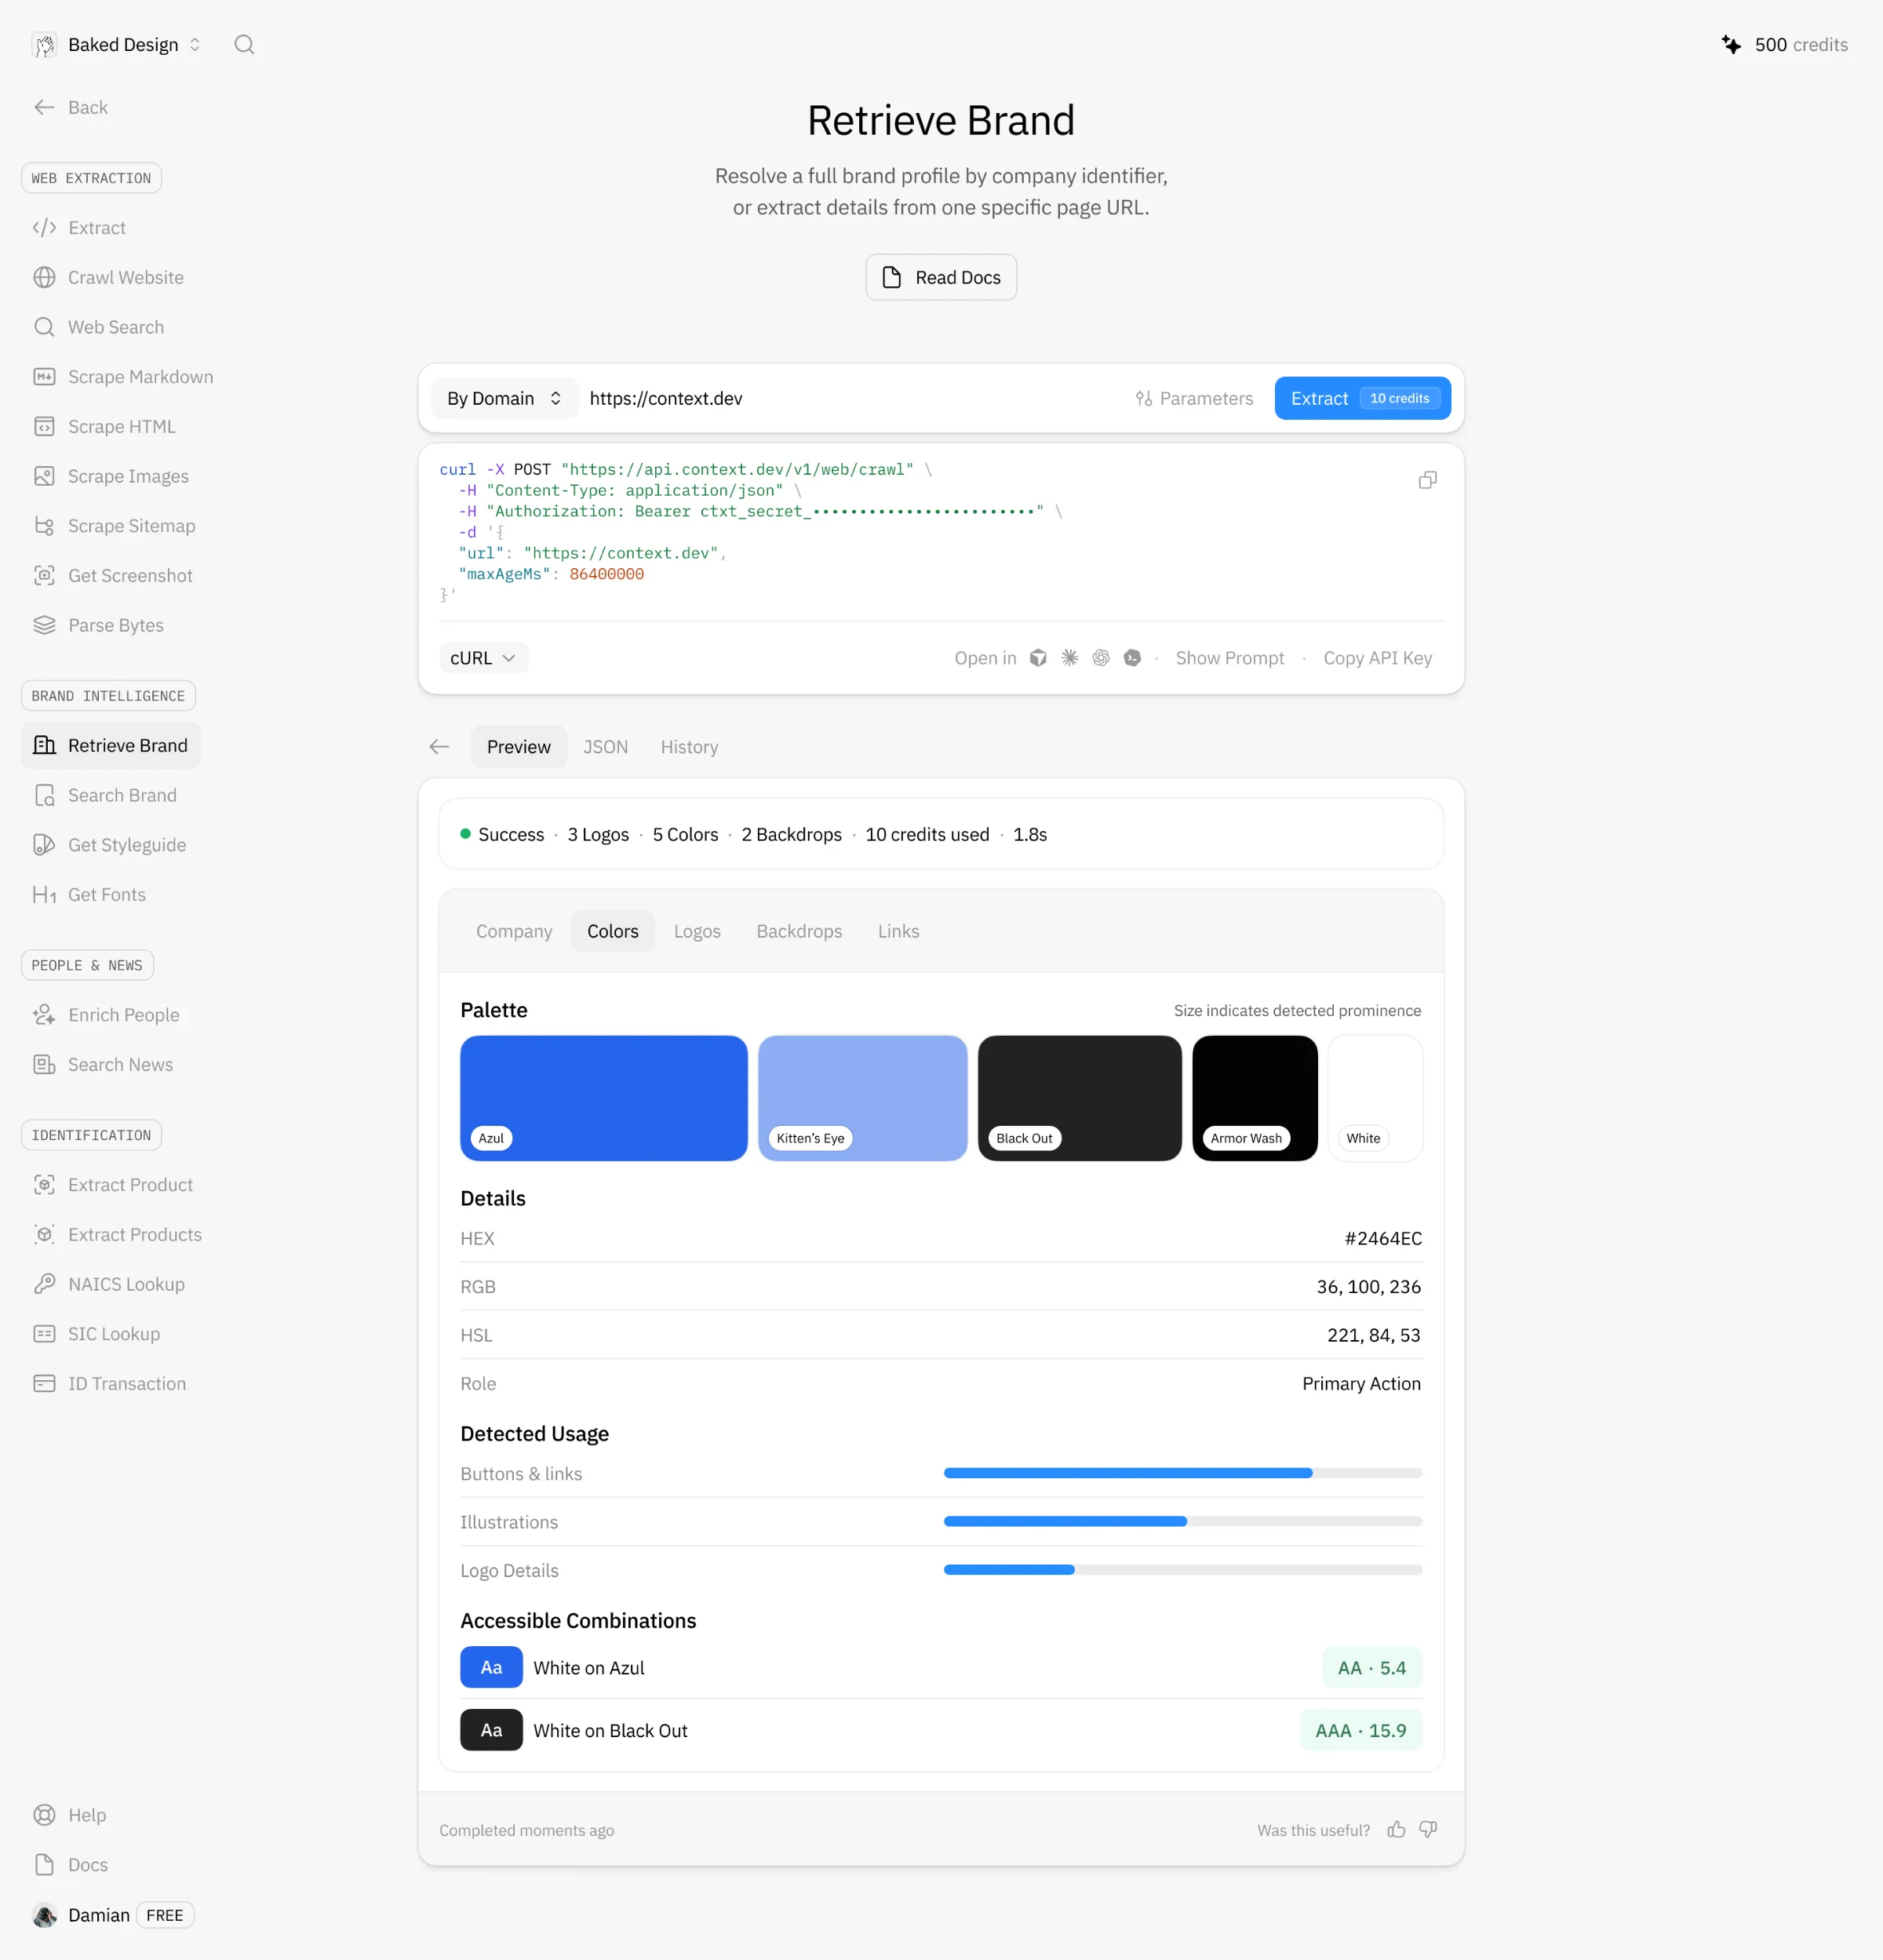Select the Black Out swatch
Screen dimensions: 1883x1960
(x=1079, y=1098)
